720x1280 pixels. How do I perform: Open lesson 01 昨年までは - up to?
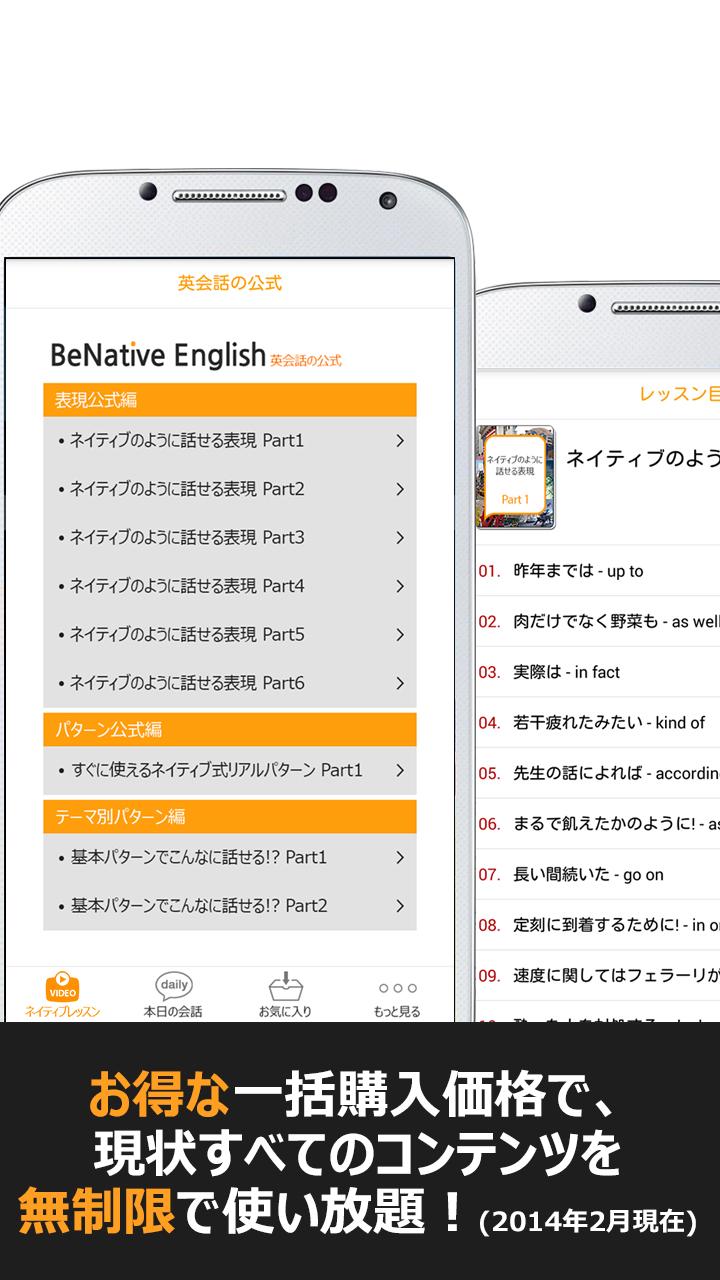pos(598,571)
